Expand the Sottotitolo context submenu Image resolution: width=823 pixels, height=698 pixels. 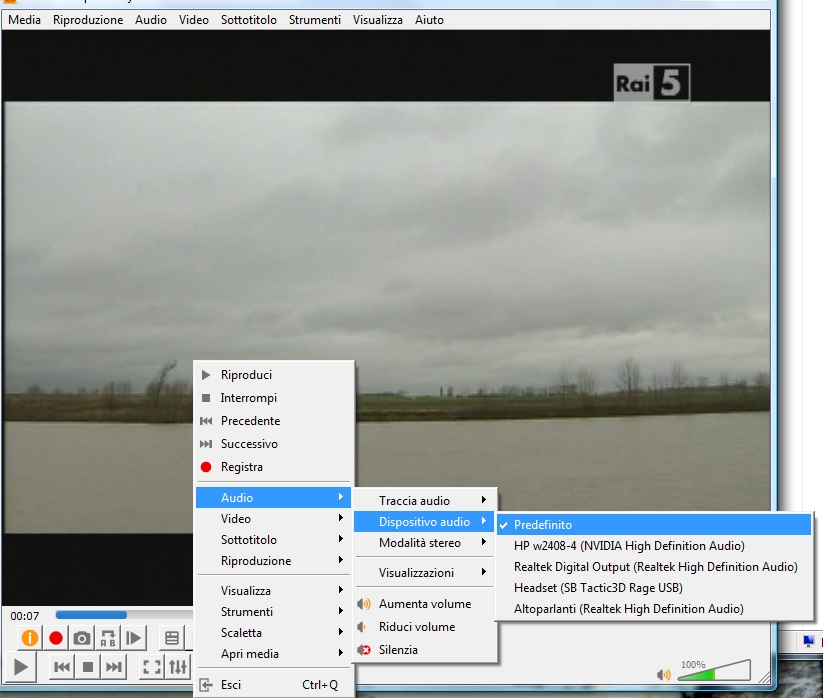tap(273, 540)
